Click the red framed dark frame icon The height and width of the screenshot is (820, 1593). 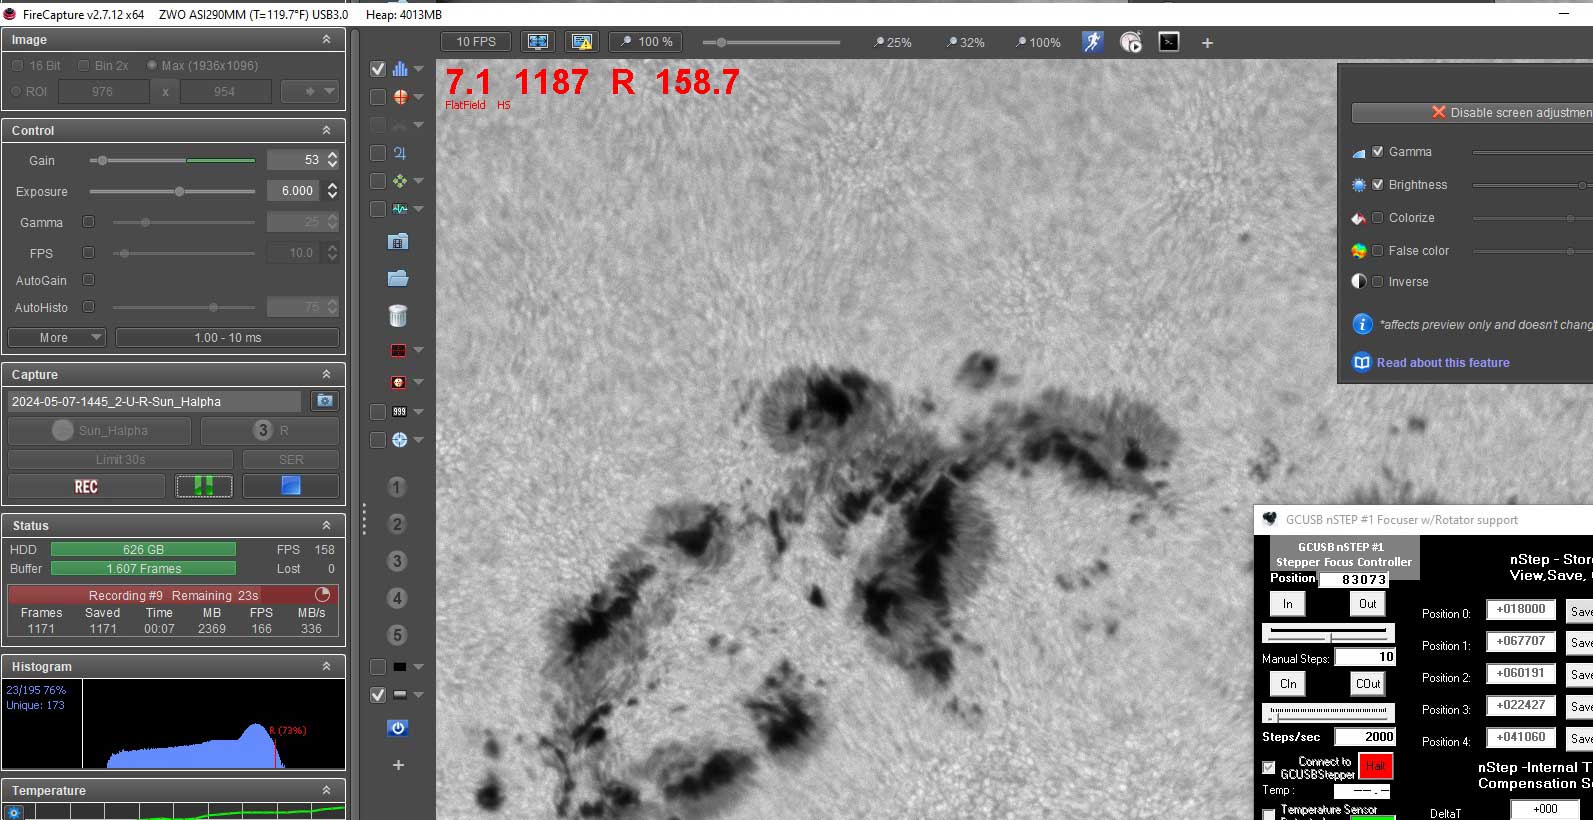[398, 382]
